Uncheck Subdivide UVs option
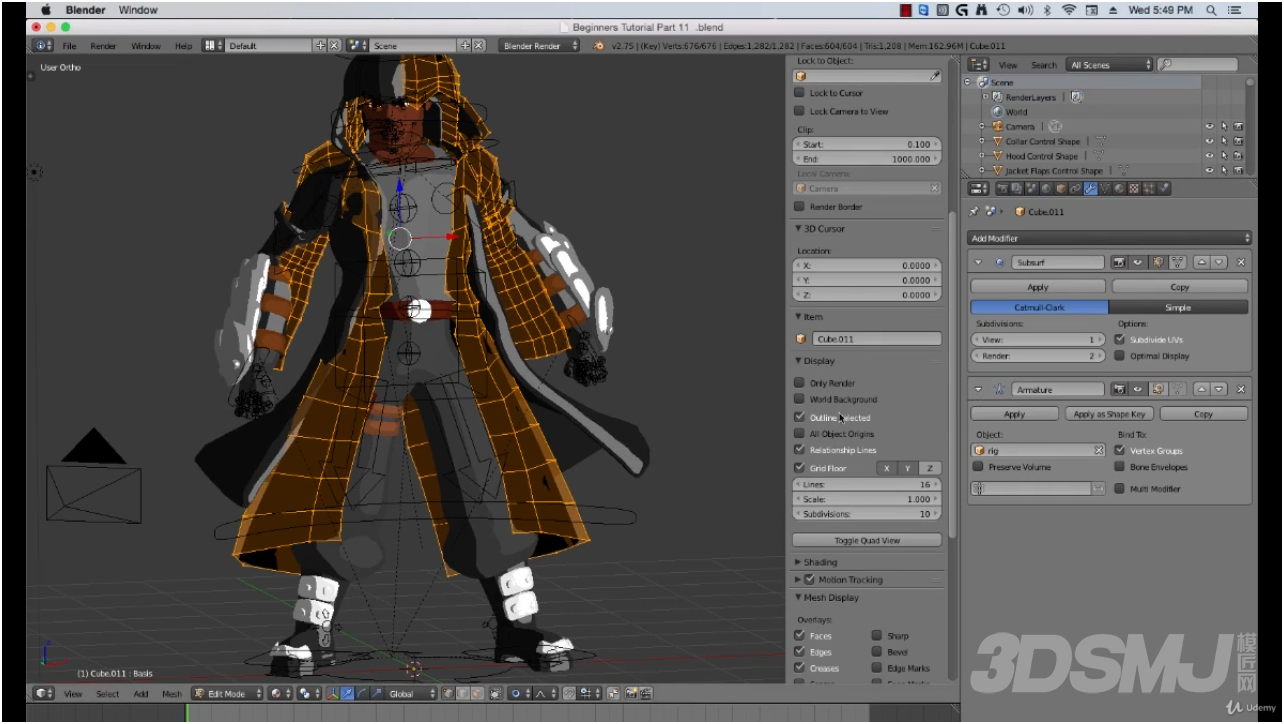Image resolution: width=1284 pixels, height=724 pixels. (x=1120, y=339)
